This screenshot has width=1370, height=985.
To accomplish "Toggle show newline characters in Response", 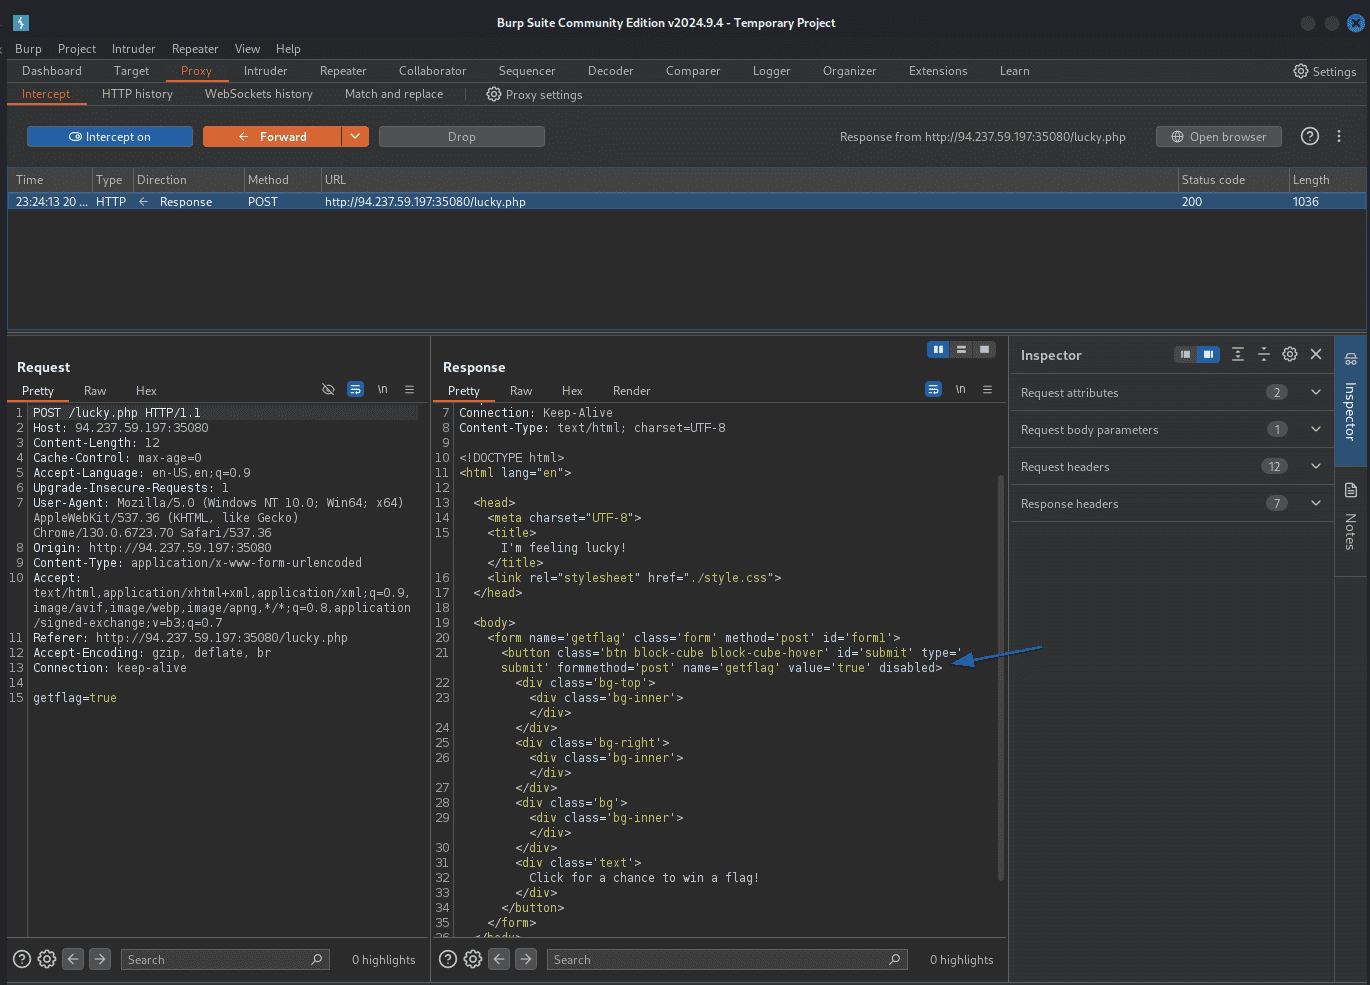I will pyautogui.click(x=960, y=389).
